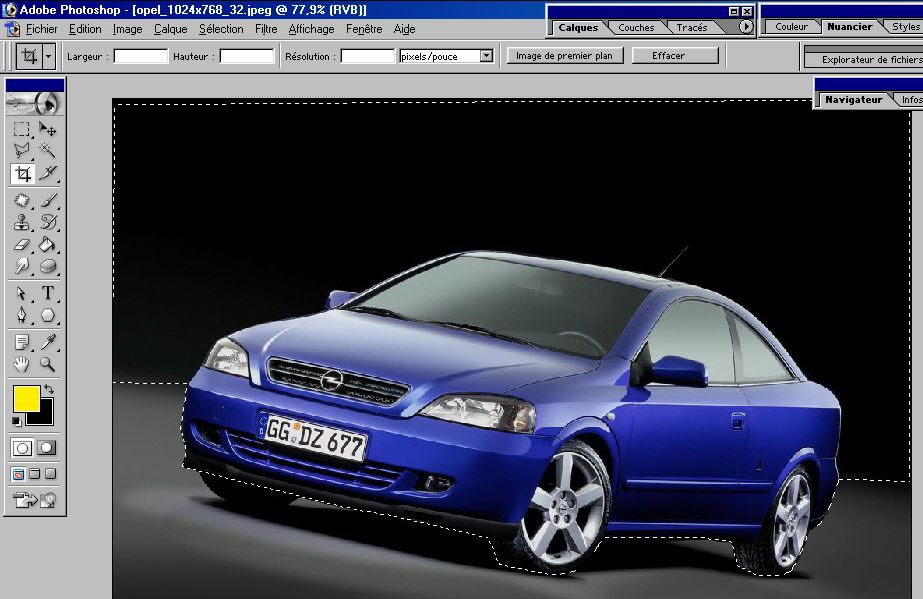Select the Paint Bucket tool
This screenshot has height=599, width=923.
pyautogui.click(x=48, y=244)
